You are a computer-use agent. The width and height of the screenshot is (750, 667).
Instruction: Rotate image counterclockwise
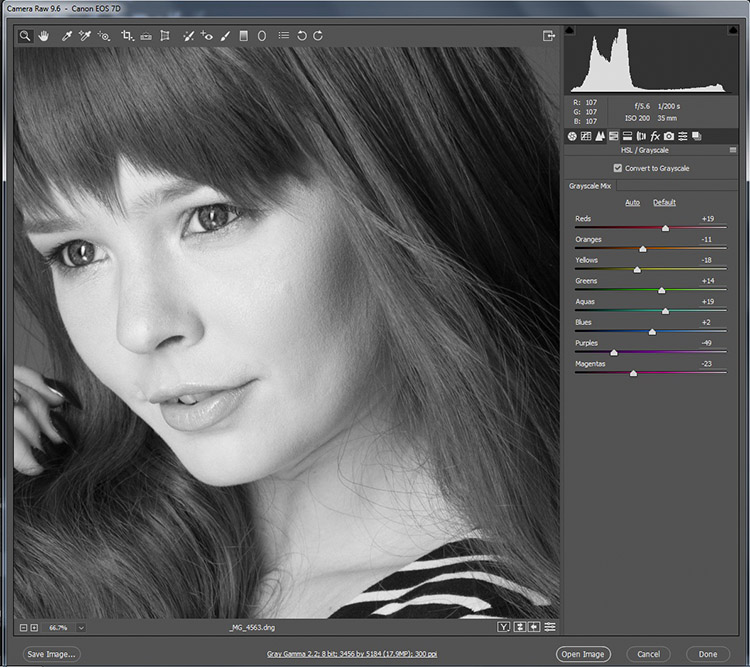click(x=302, y=36)
